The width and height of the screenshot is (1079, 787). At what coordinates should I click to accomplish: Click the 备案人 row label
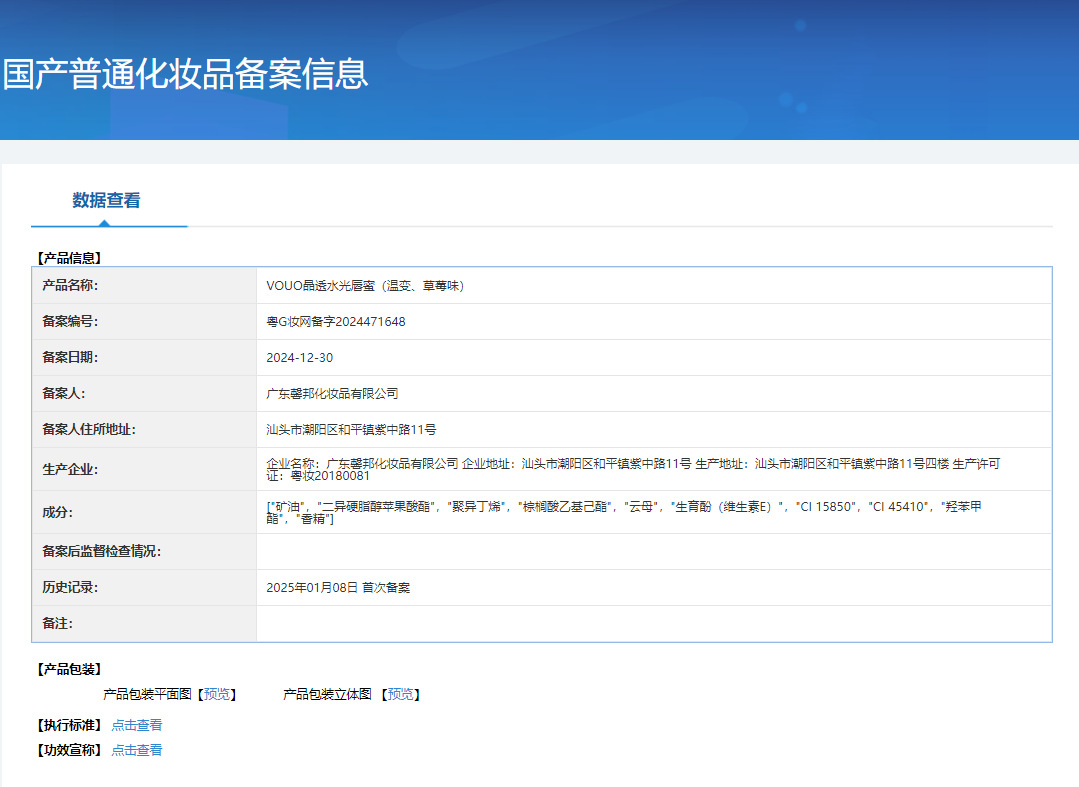(x=64, y=394)
